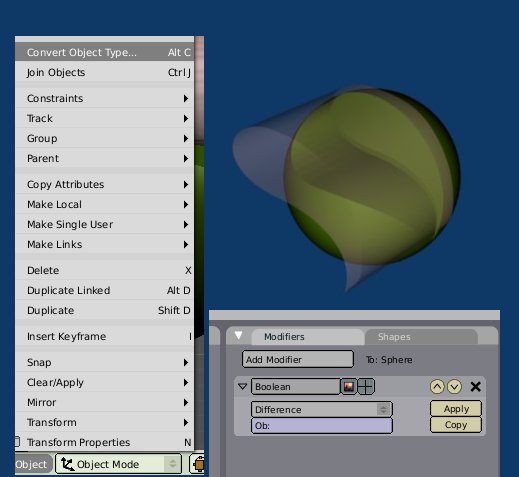The width and height of the screenshot is (519, 477).
Task: Select Duplicate Linked menu entry
Action: click(x=105, y=290)
